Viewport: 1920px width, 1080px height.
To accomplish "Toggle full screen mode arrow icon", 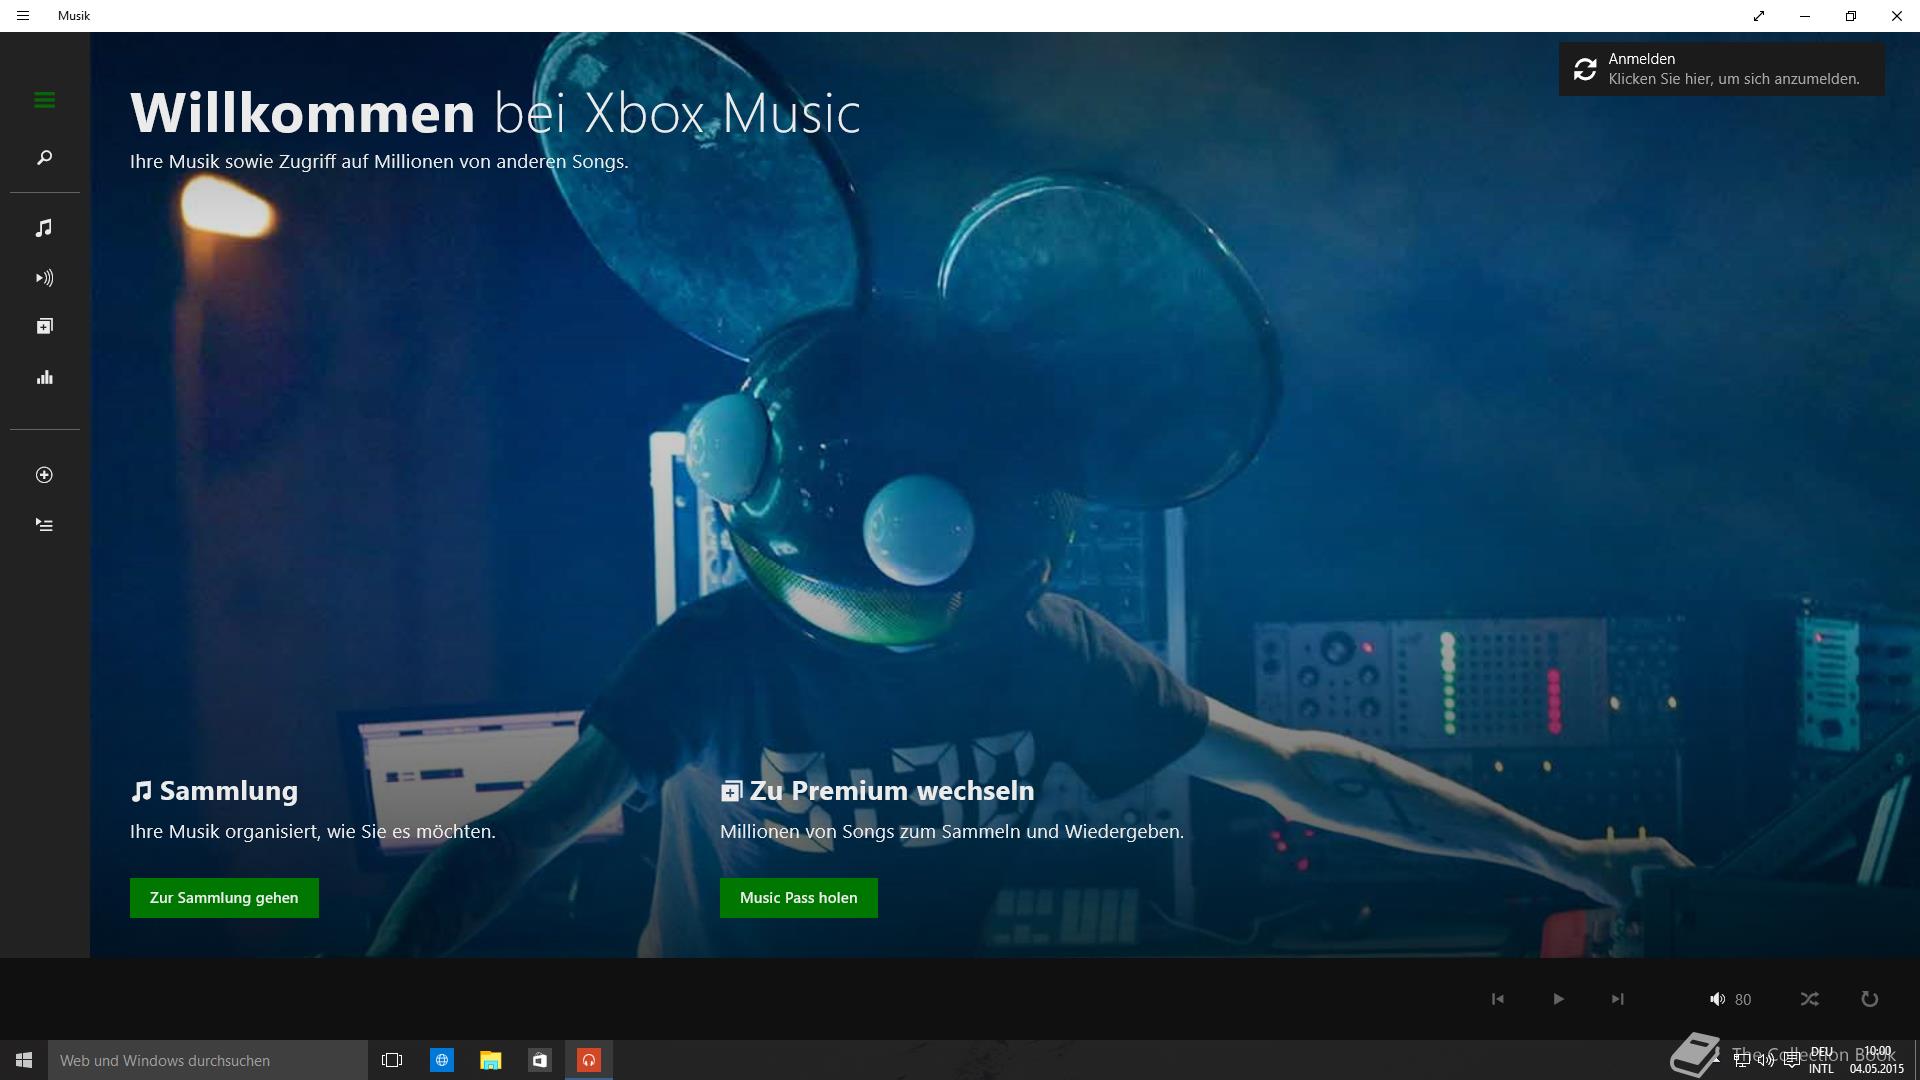I will click(x=1759, y=16).
